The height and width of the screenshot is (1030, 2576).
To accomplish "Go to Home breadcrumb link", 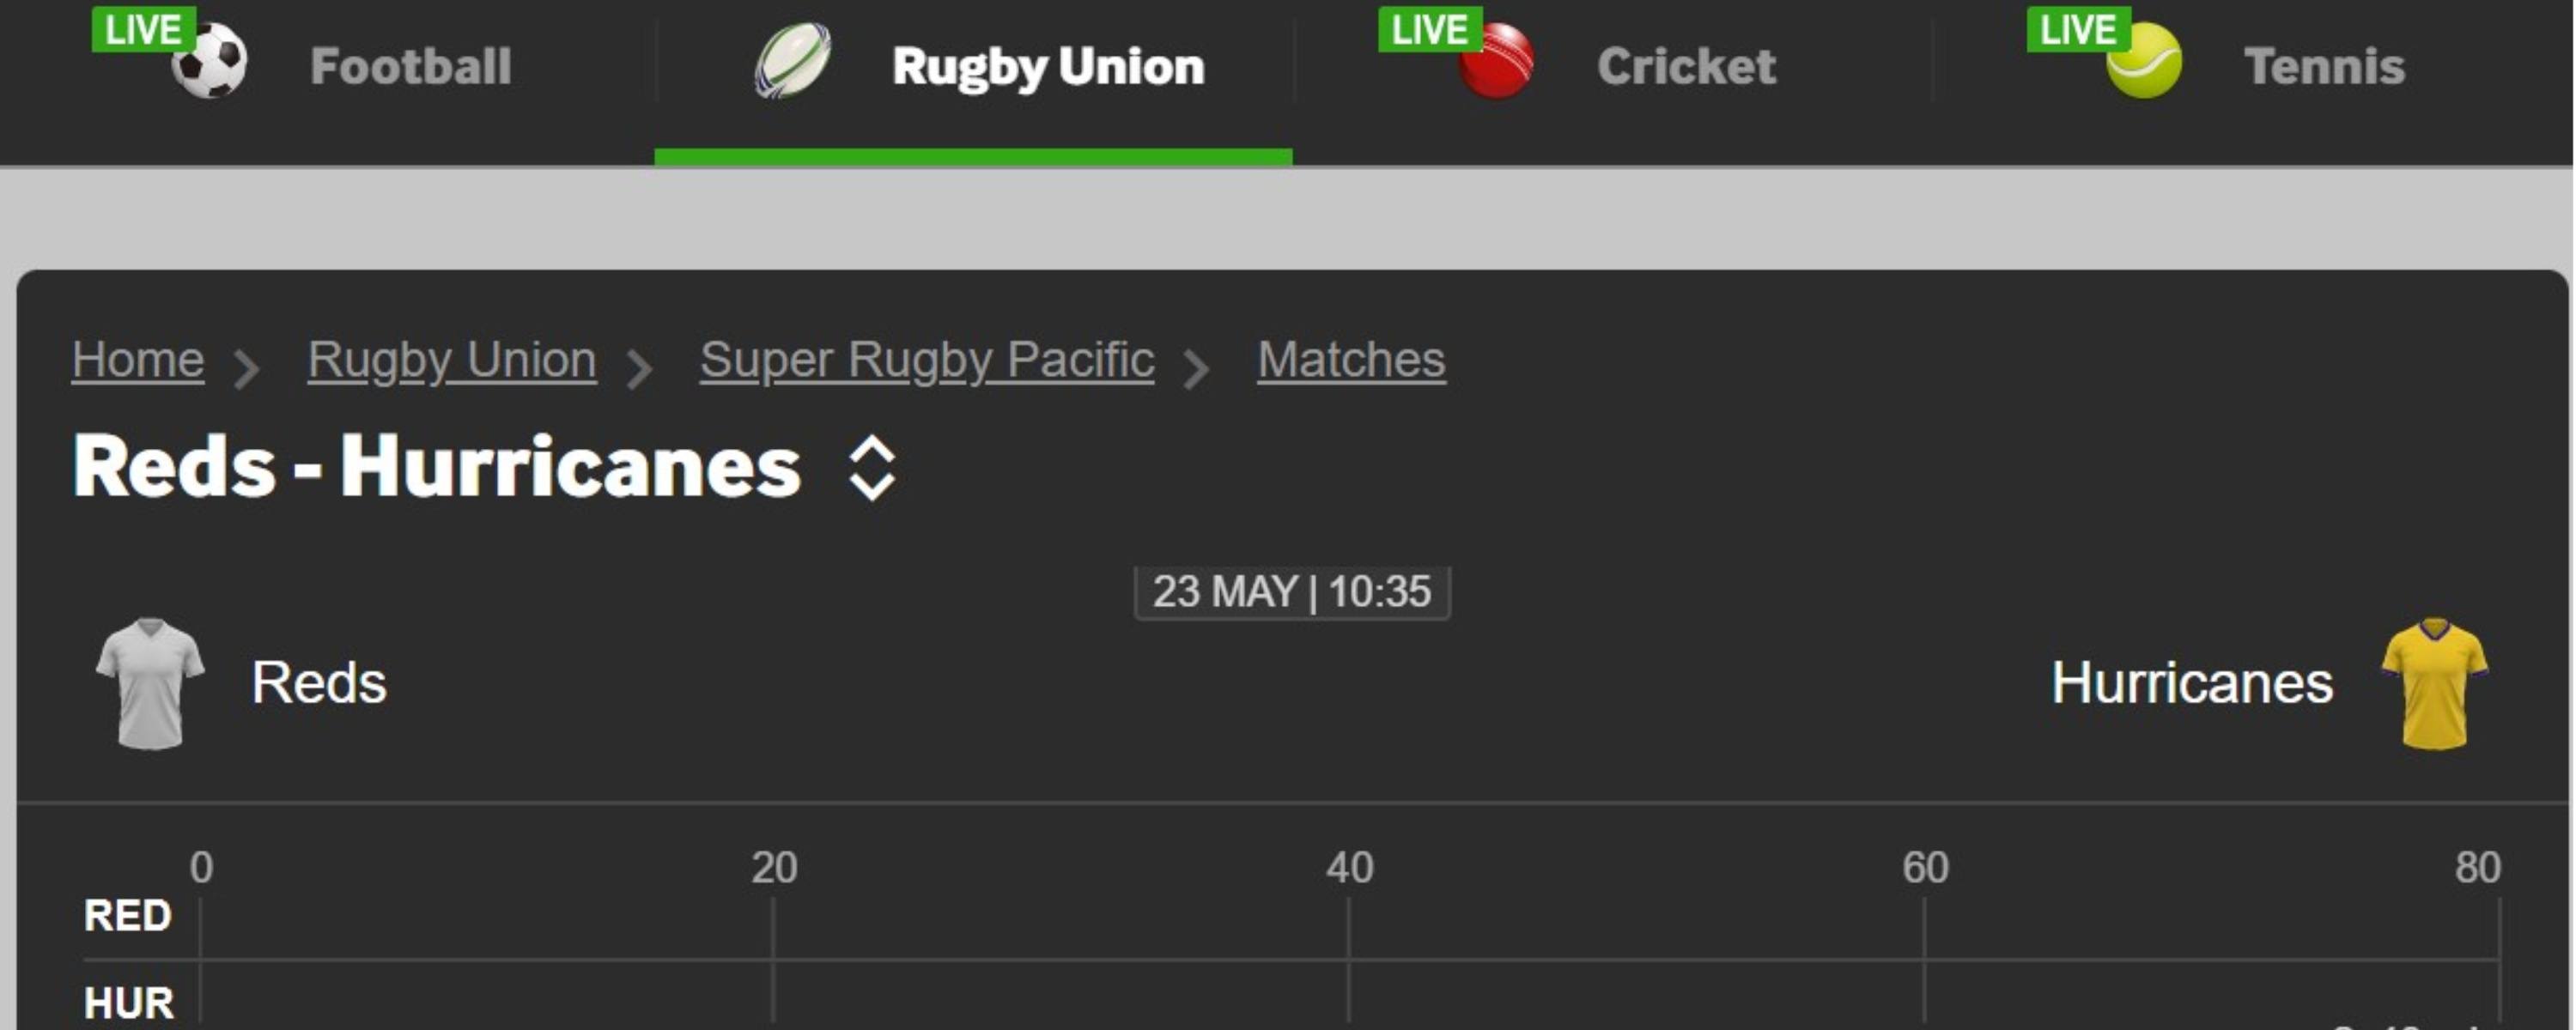I will click(x=138, y=360).
